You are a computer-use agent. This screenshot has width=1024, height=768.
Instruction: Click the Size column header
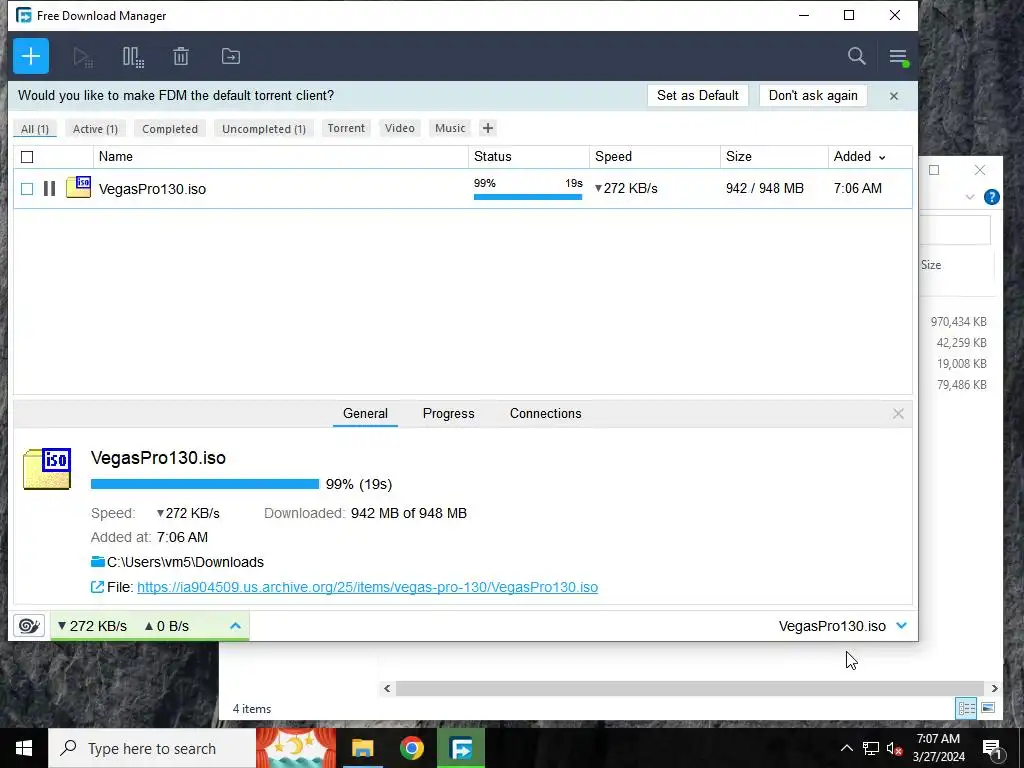coord(775,157)
